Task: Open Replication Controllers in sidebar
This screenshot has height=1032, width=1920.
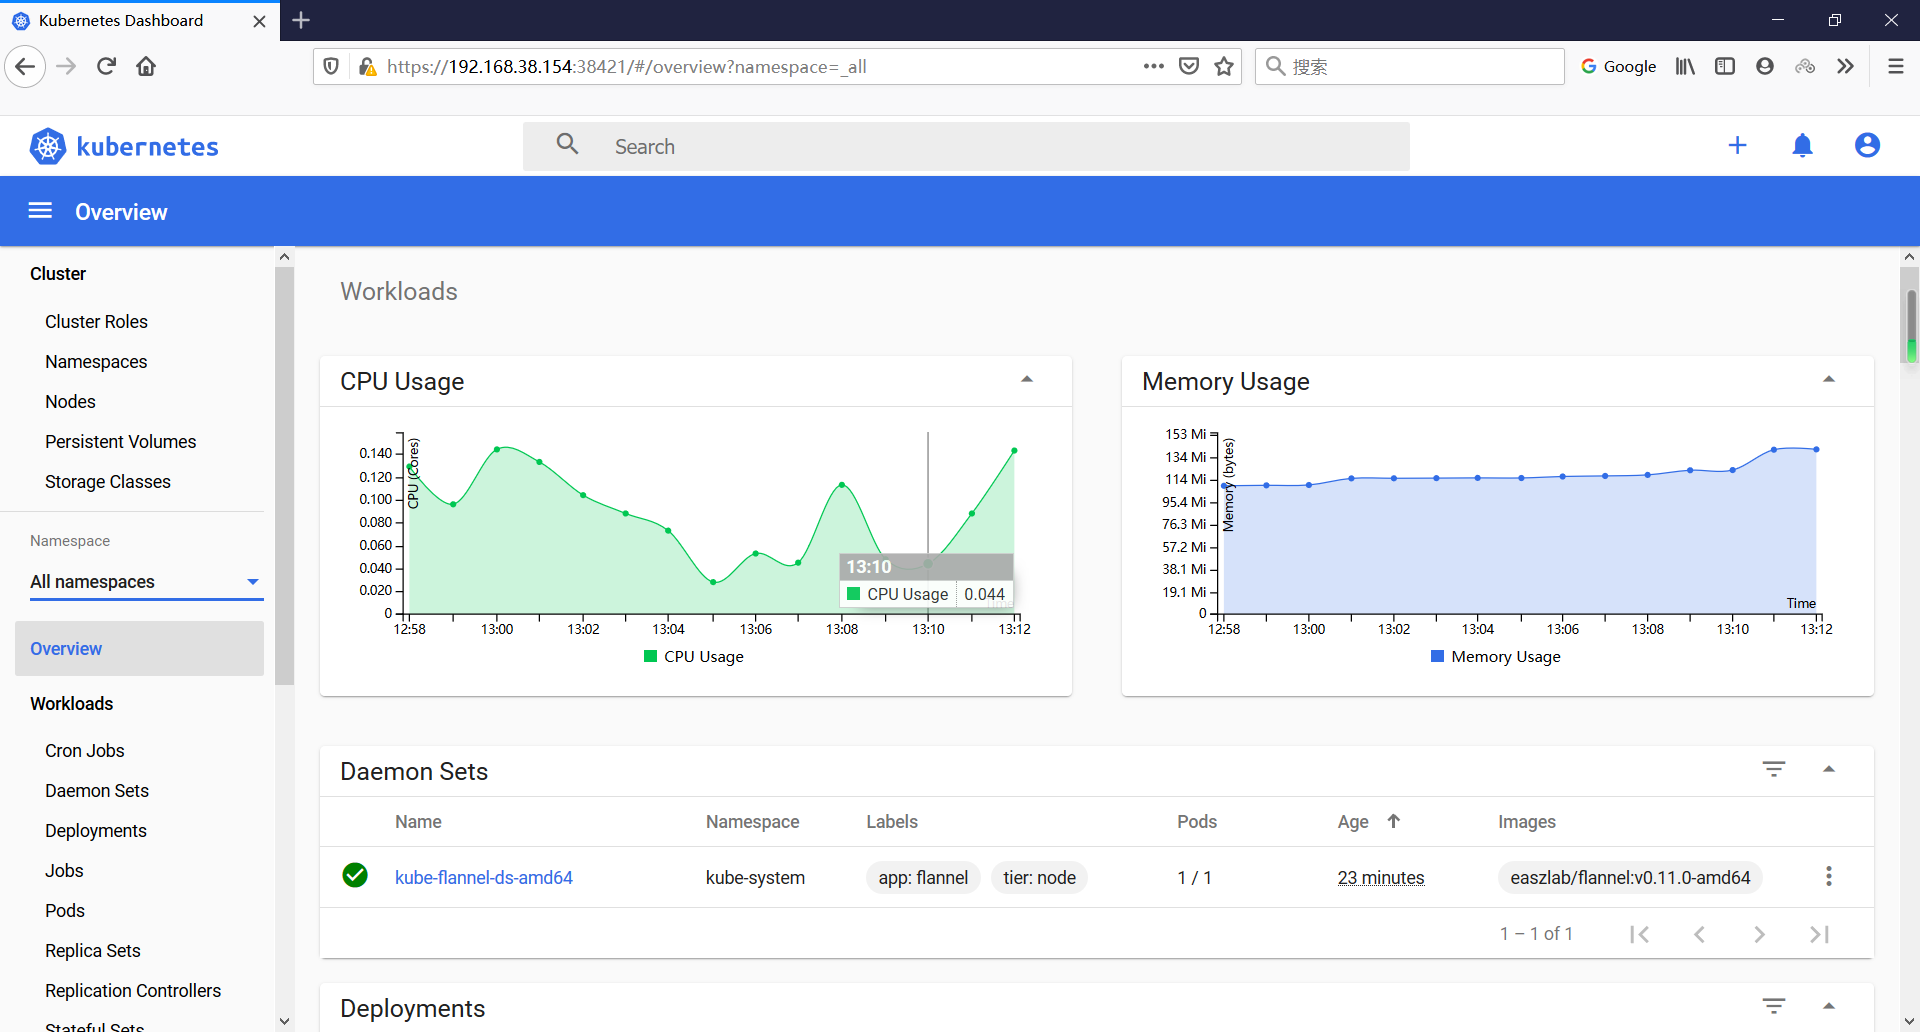Action: coord(133,991)
